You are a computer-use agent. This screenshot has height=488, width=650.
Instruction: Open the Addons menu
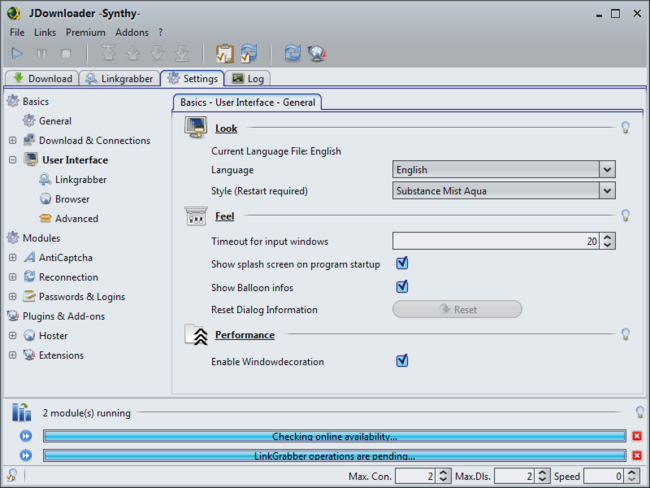[132, 32]
